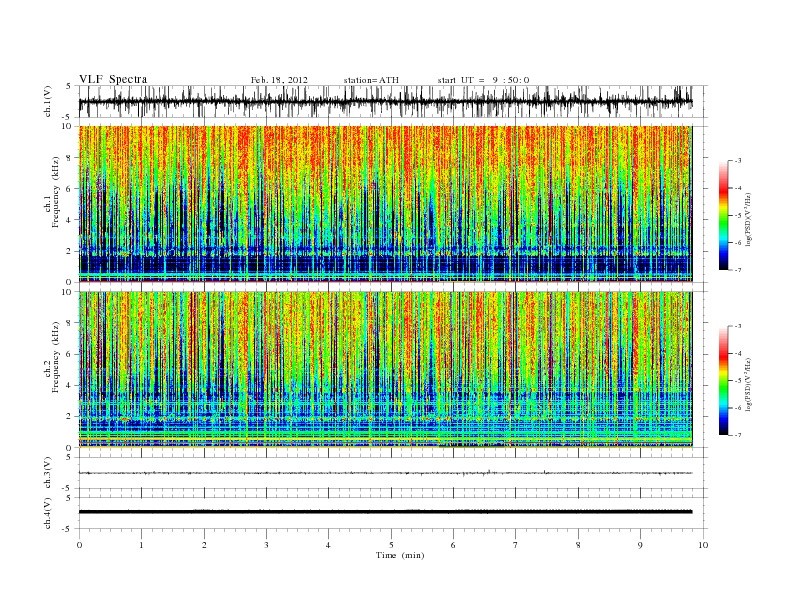Click the "-5" label on ch.2 color bar
This screenshot has width=792, height=612.
[738, 381]
